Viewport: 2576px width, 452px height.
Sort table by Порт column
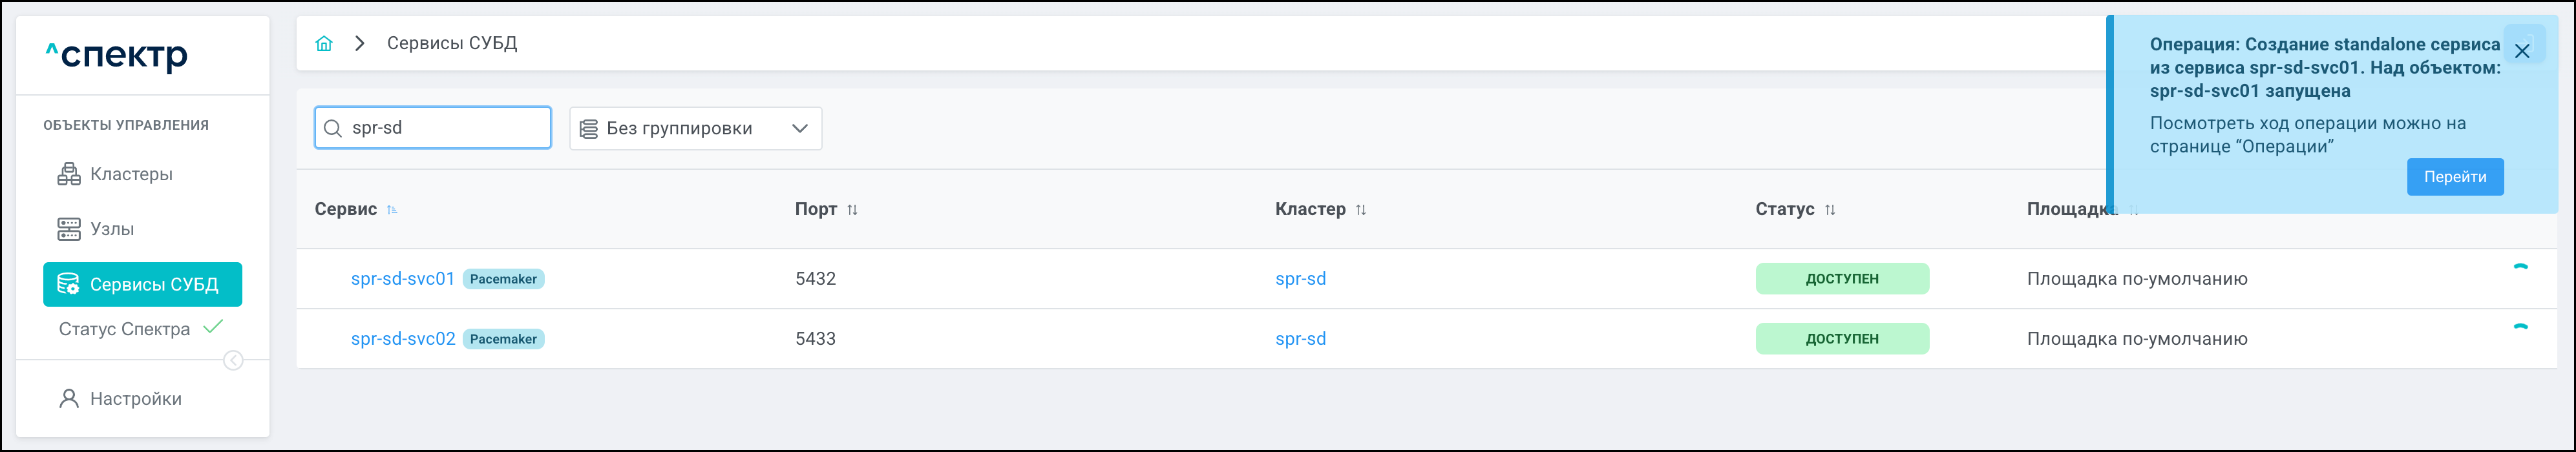[x=852, y=210]
